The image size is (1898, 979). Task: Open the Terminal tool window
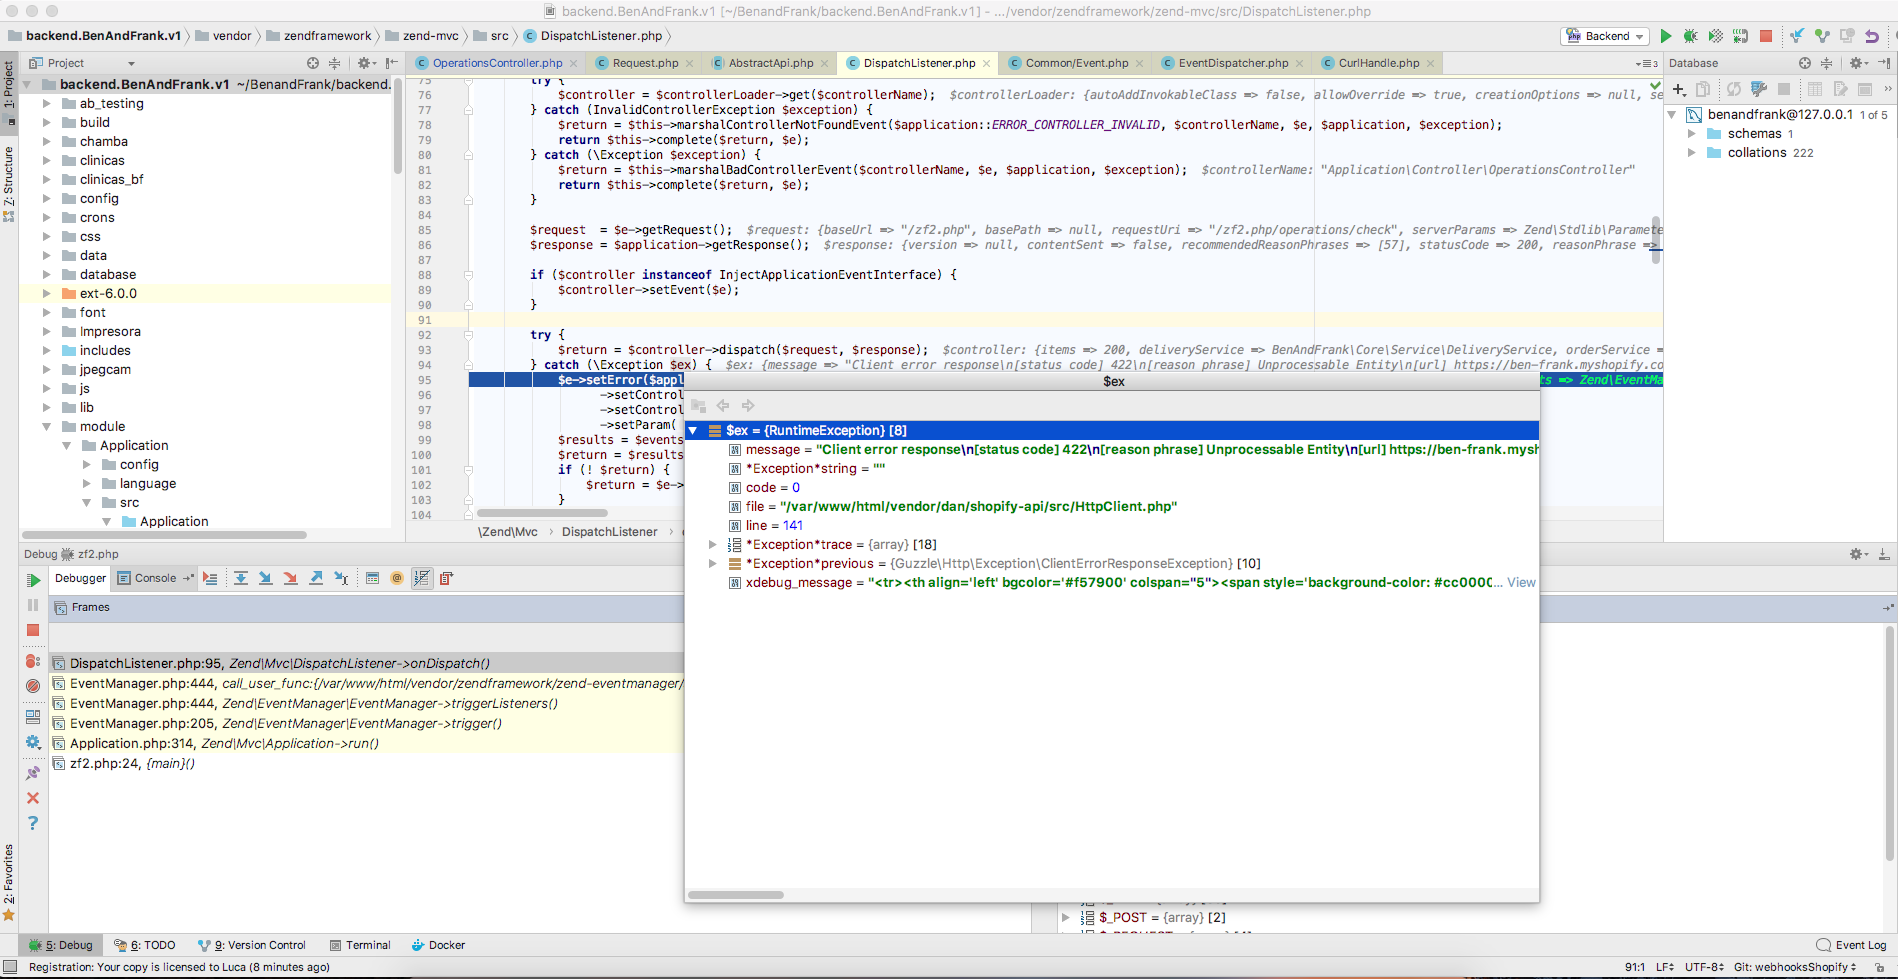tap(360, 945)
